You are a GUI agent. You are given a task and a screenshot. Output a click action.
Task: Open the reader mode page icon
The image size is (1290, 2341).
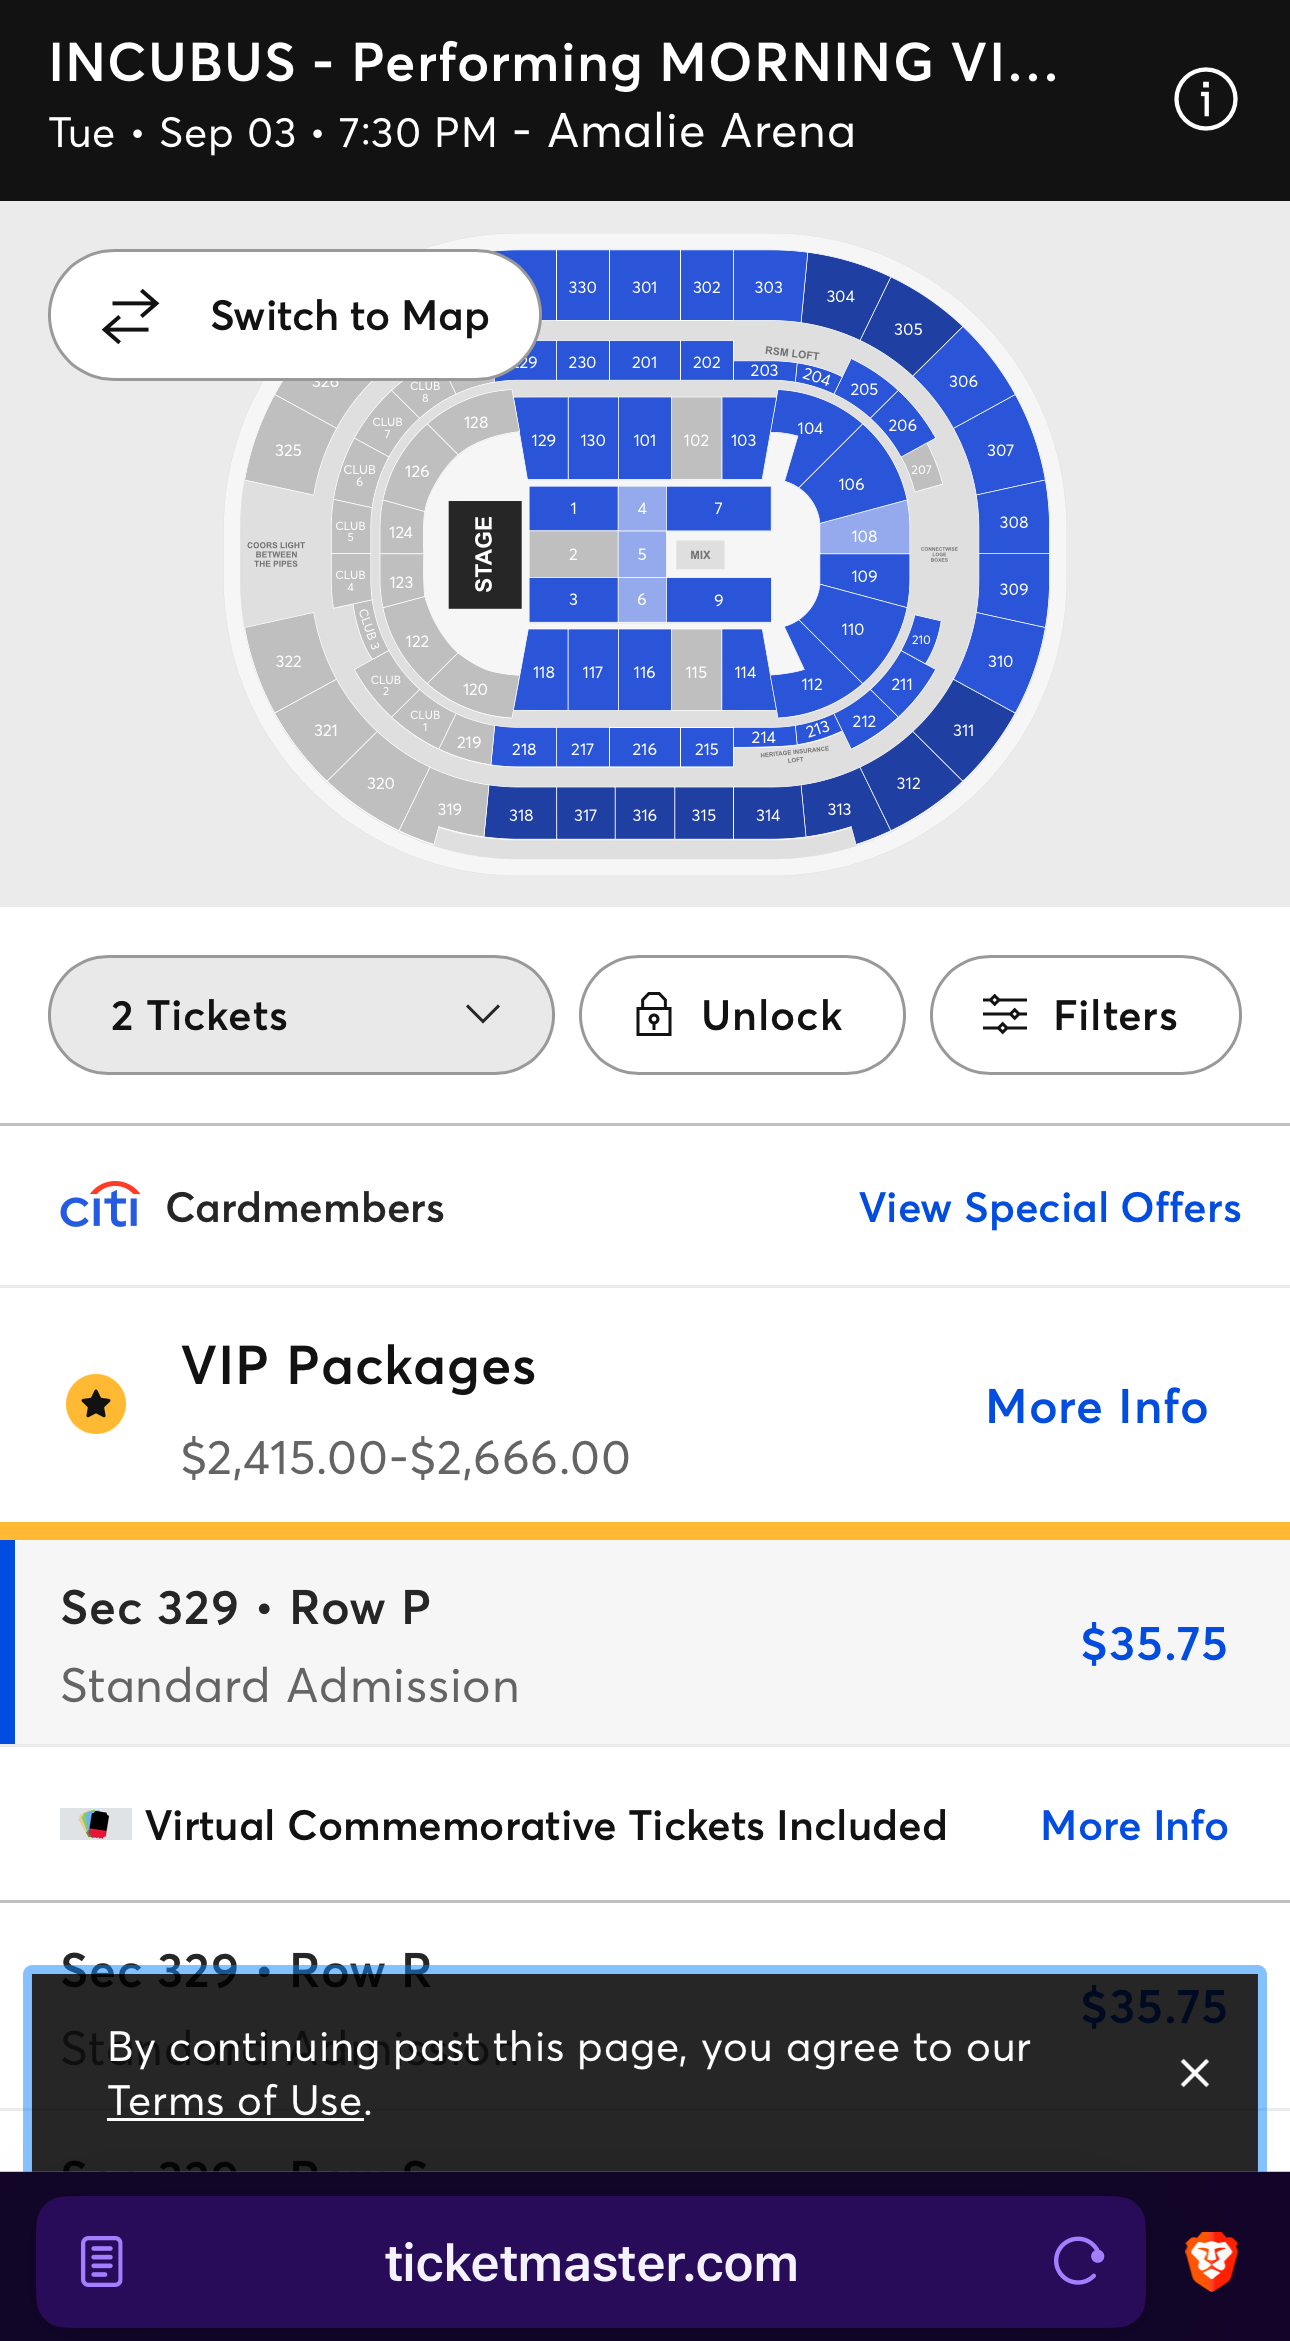[102, 2262]
